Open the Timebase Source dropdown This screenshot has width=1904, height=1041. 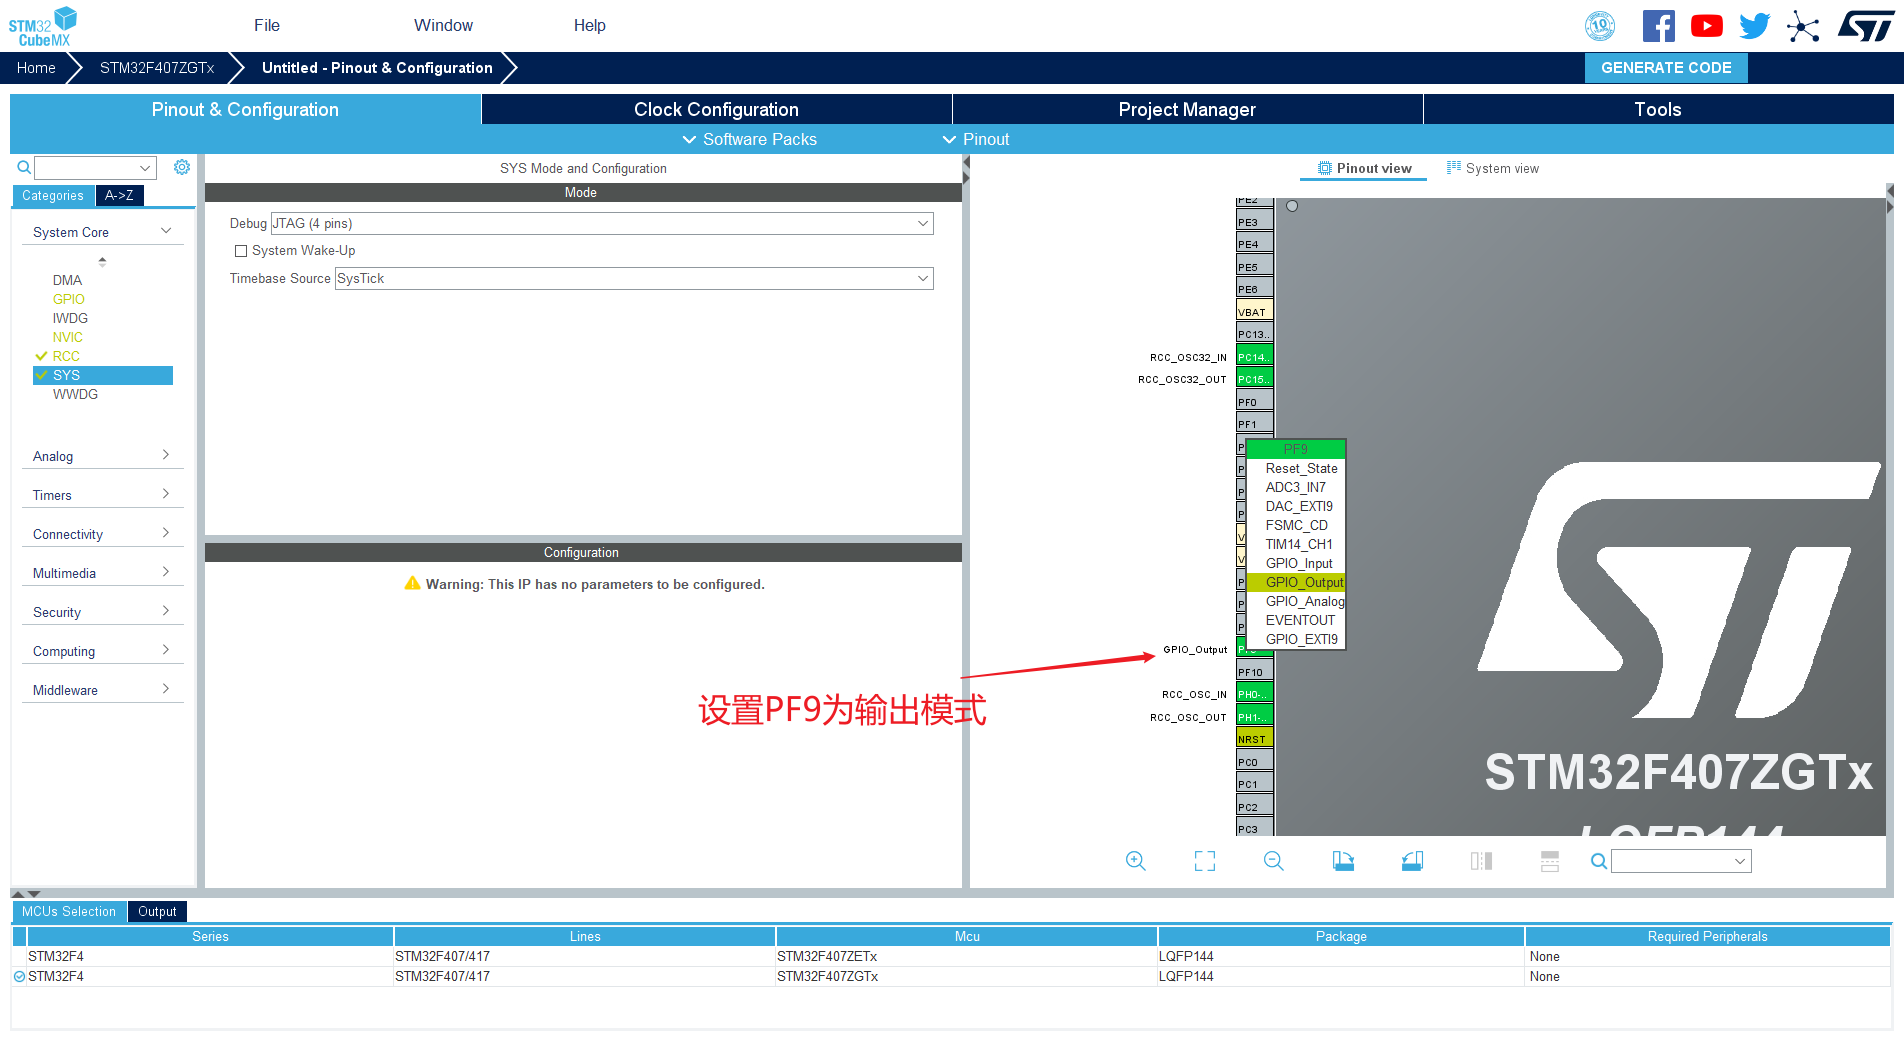tap(634, 278)
